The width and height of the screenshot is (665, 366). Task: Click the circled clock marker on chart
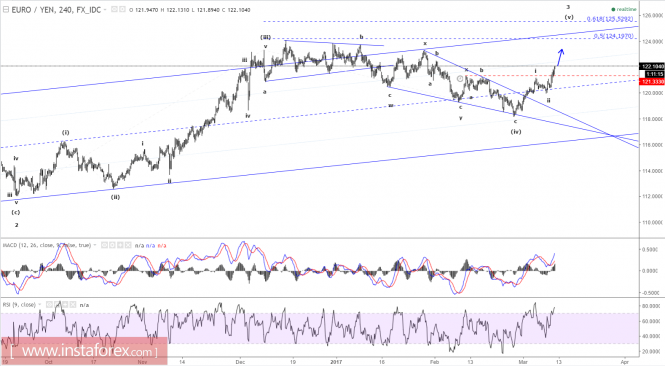pos(460,79)
